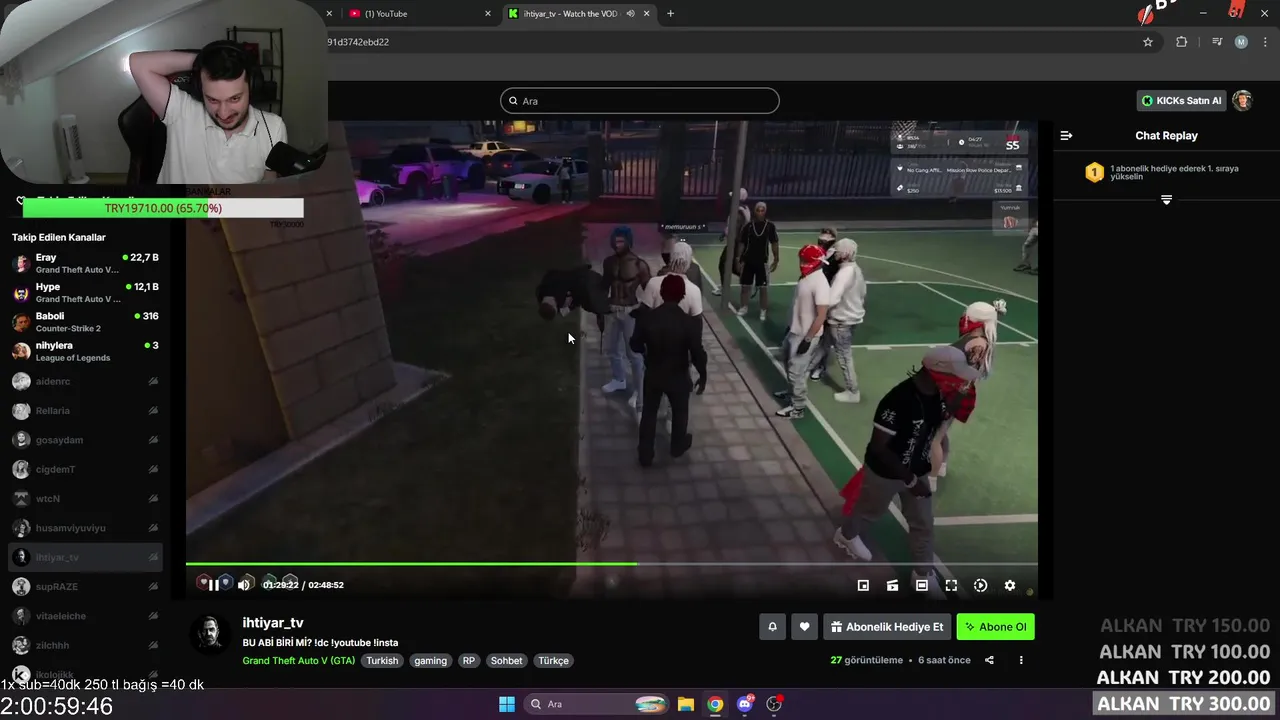Open a new browser tab
This screenshot has height=720, width=1280.
[670, 14]
